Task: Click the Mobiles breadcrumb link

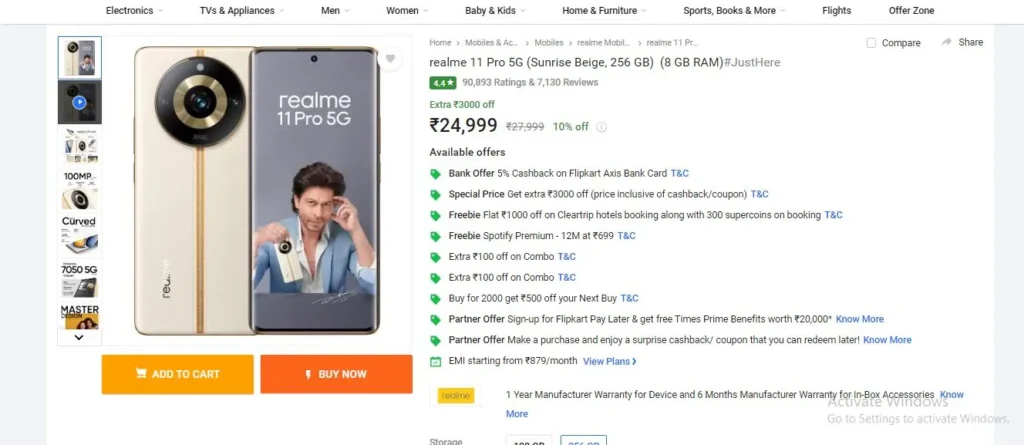Action: click(549, 42)
